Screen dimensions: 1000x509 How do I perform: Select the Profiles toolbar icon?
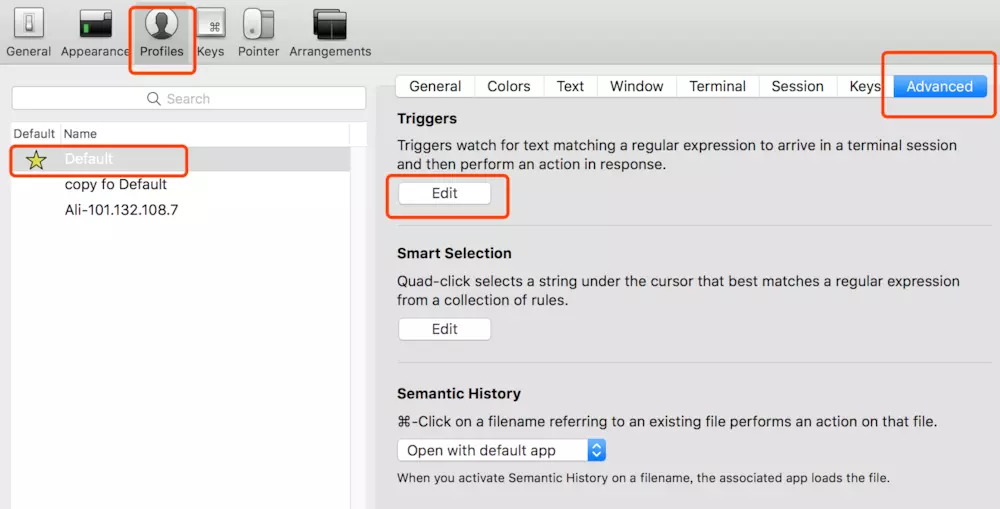[x=161, y=32]
